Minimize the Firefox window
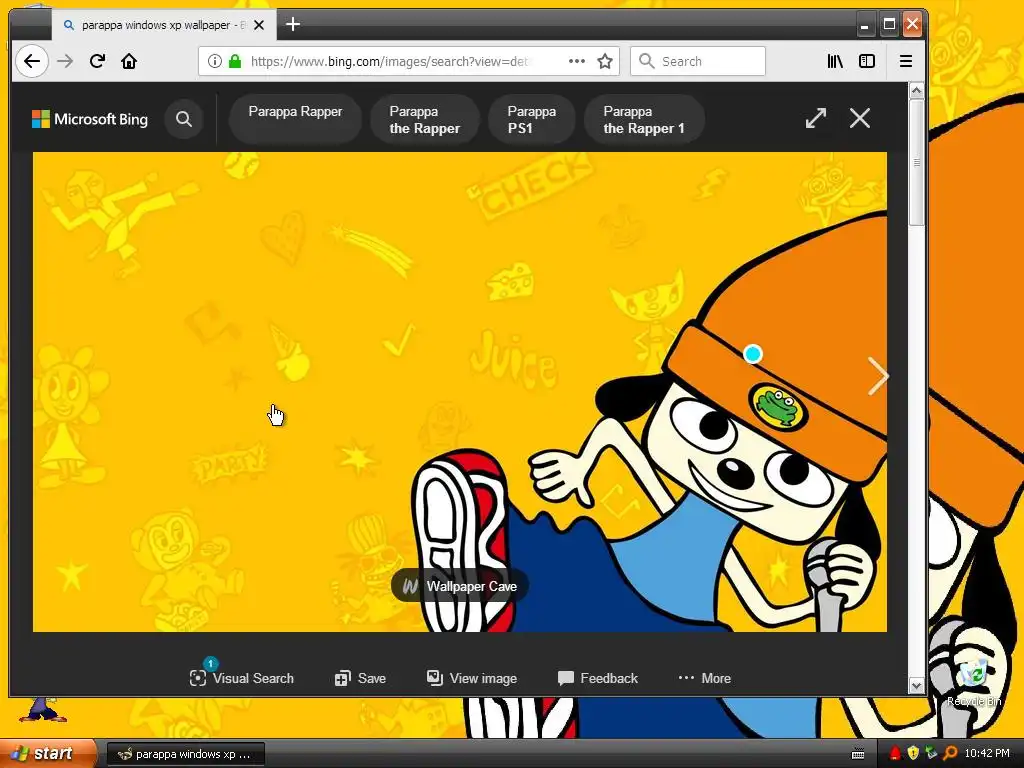 pos(865,25)
